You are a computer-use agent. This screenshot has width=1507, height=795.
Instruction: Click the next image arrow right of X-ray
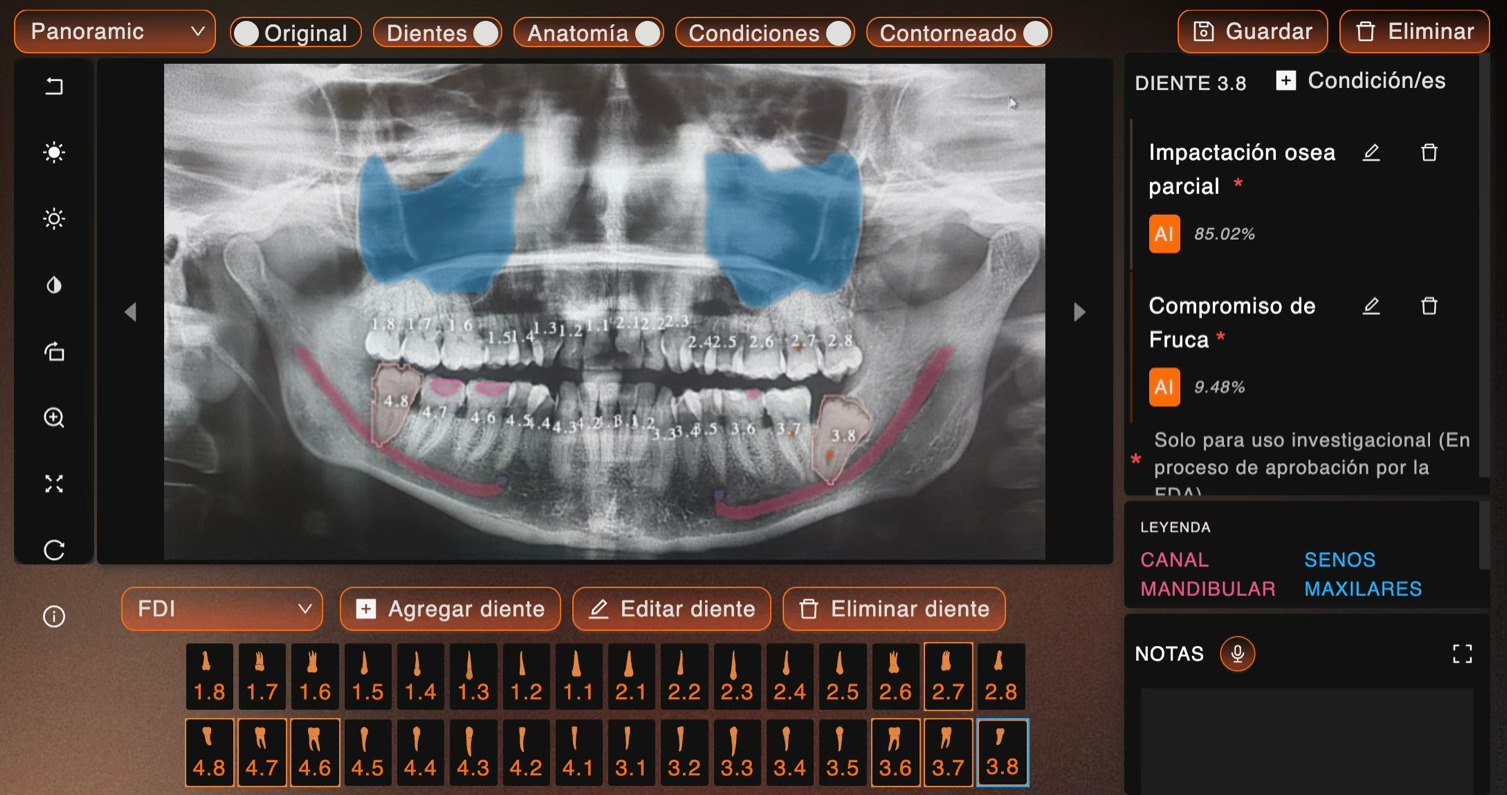coord(1079,312)
